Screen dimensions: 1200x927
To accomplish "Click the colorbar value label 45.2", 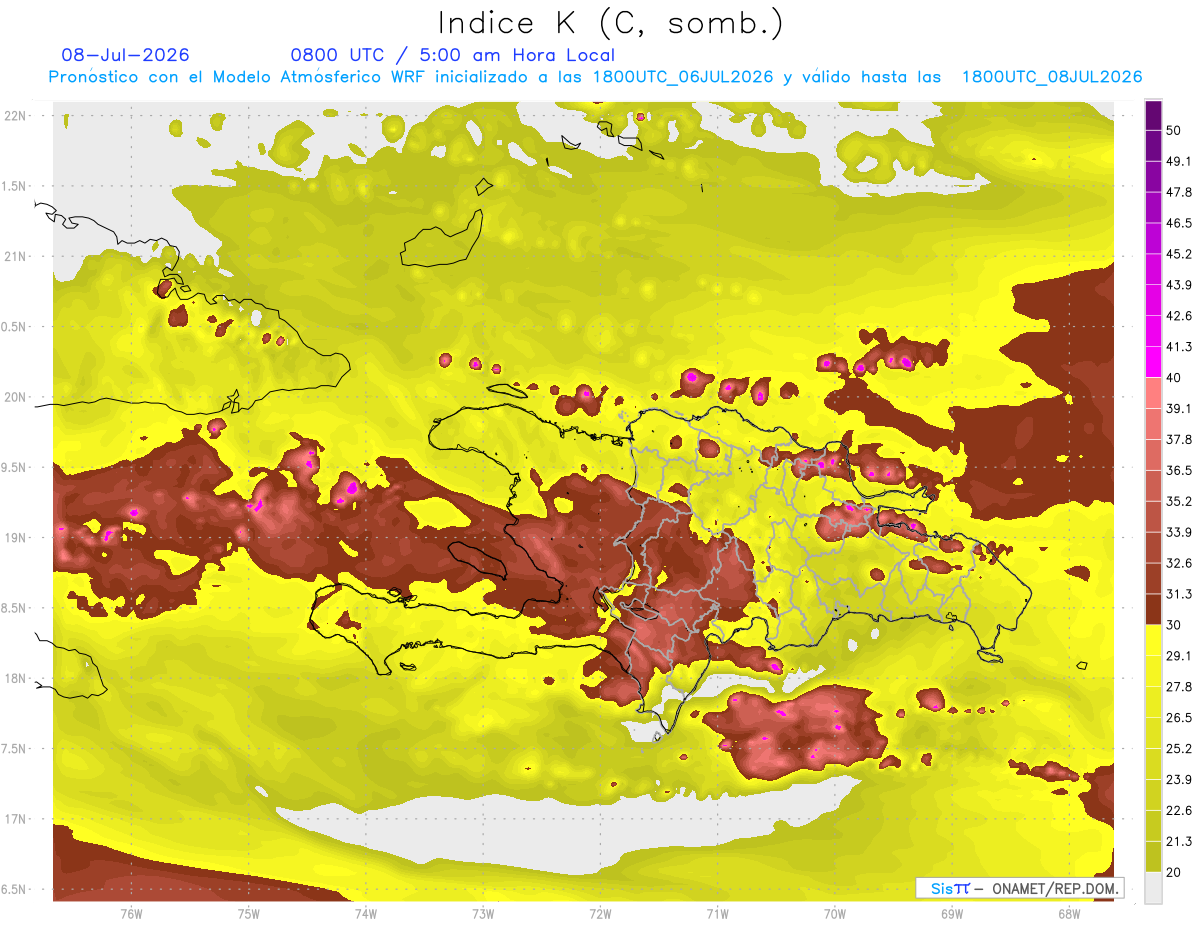I will point(1177,254).
